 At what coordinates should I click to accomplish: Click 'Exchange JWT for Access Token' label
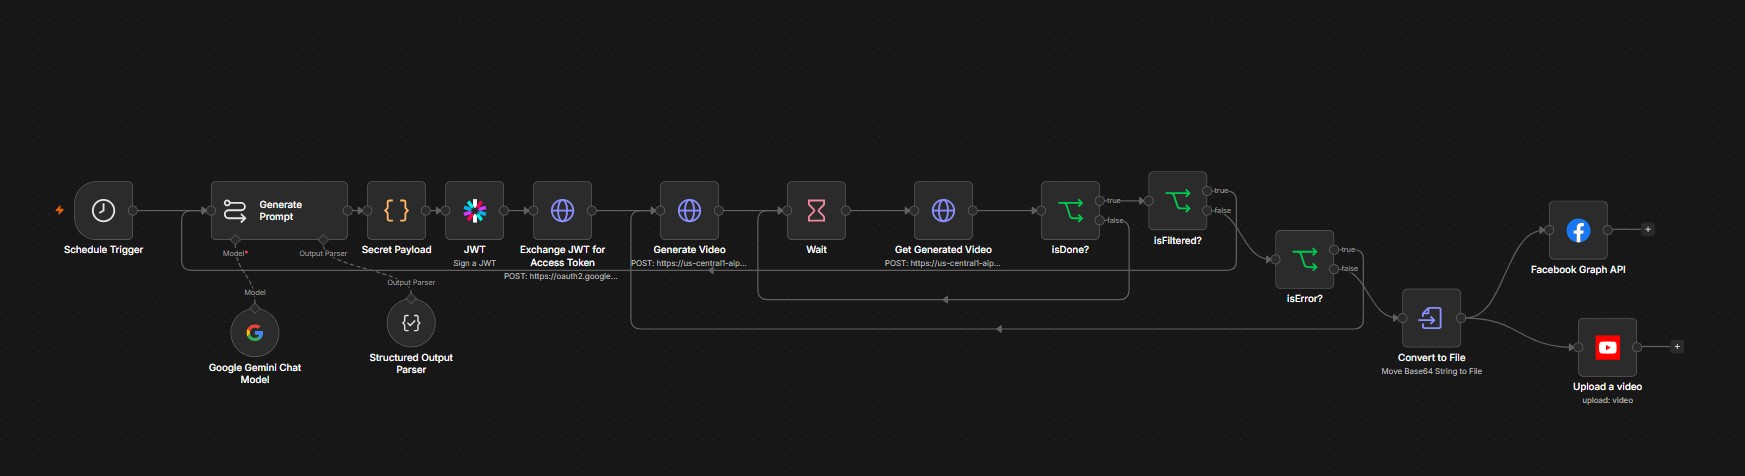[562, 256]
